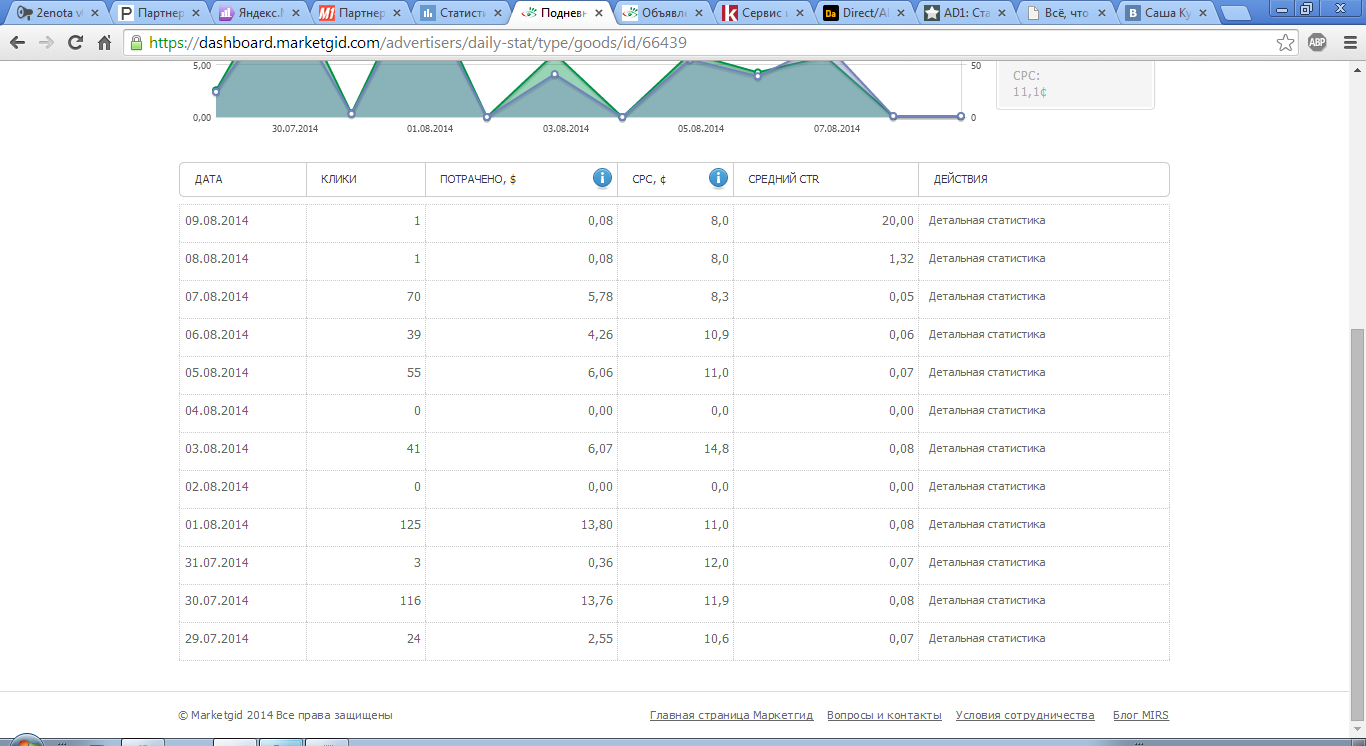Close the 2enota tab
The width and height of the screenshot is (1366, 746).
94,14
